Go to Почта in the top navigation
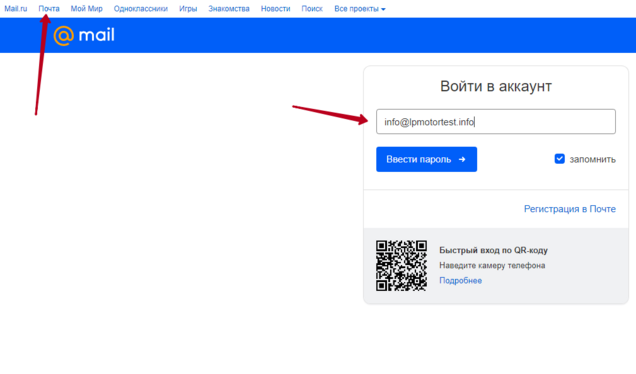This screenshot has height=374, width=636. pos(49,9)
